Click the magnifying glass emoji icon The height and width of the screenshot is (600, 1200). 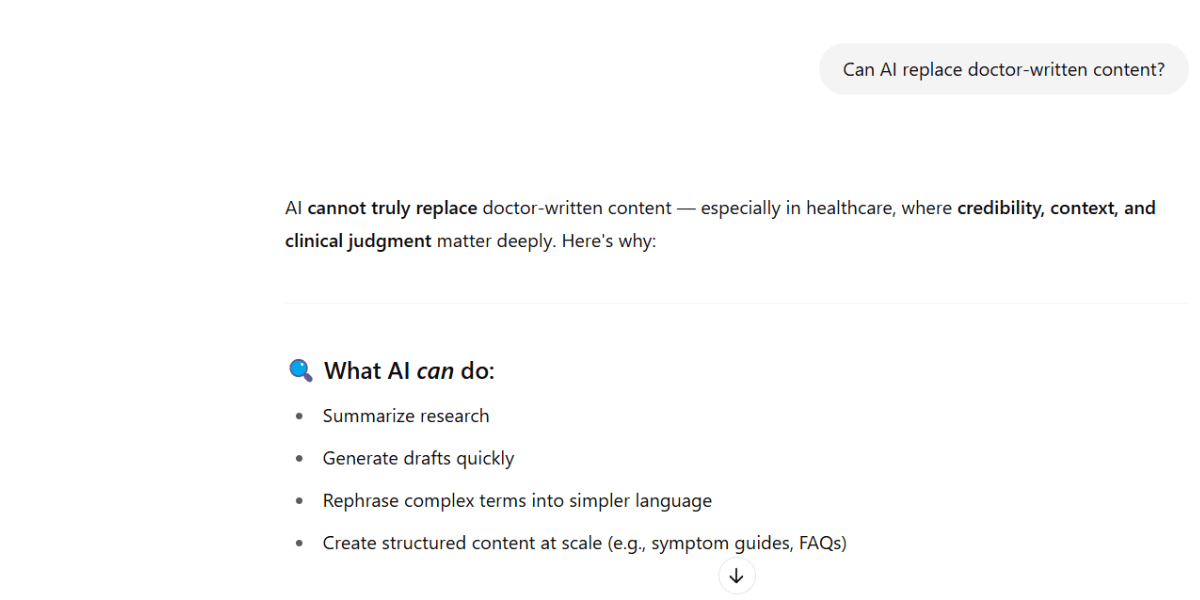coord(299,370)
